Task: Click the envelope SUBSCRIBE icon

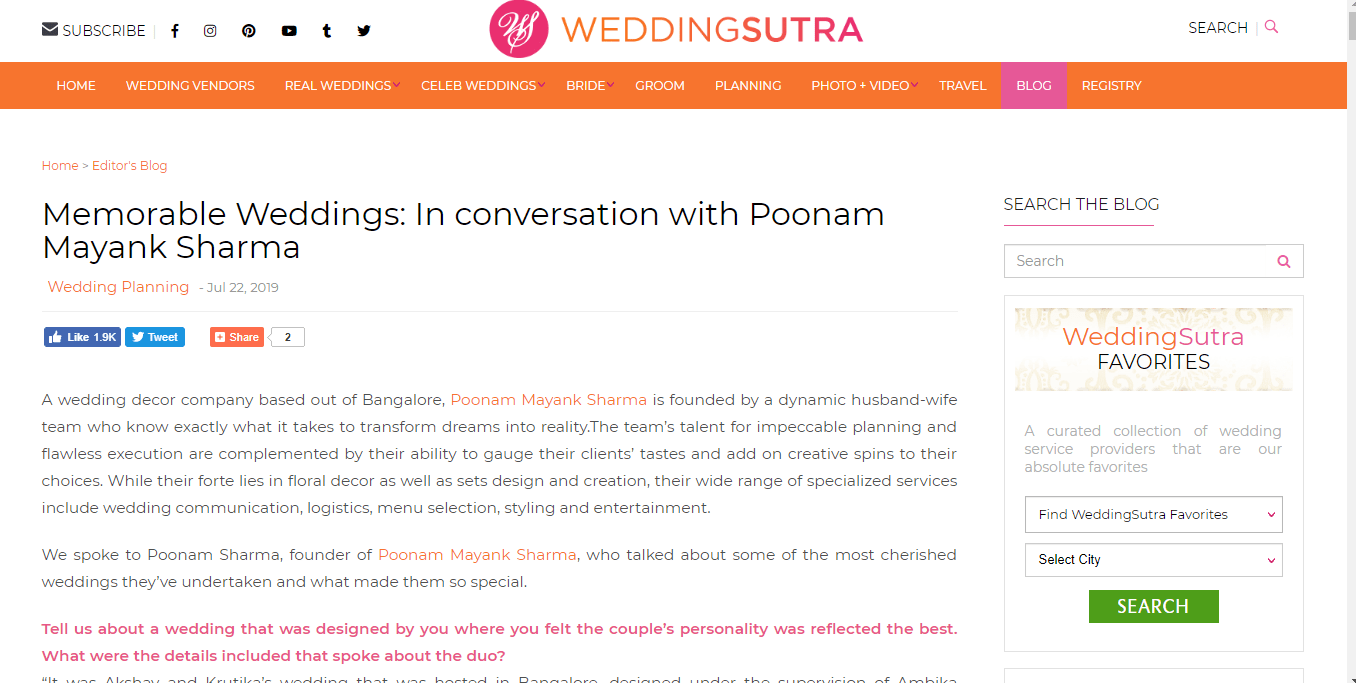Action: pyautogui.click(x=50, y=29)
